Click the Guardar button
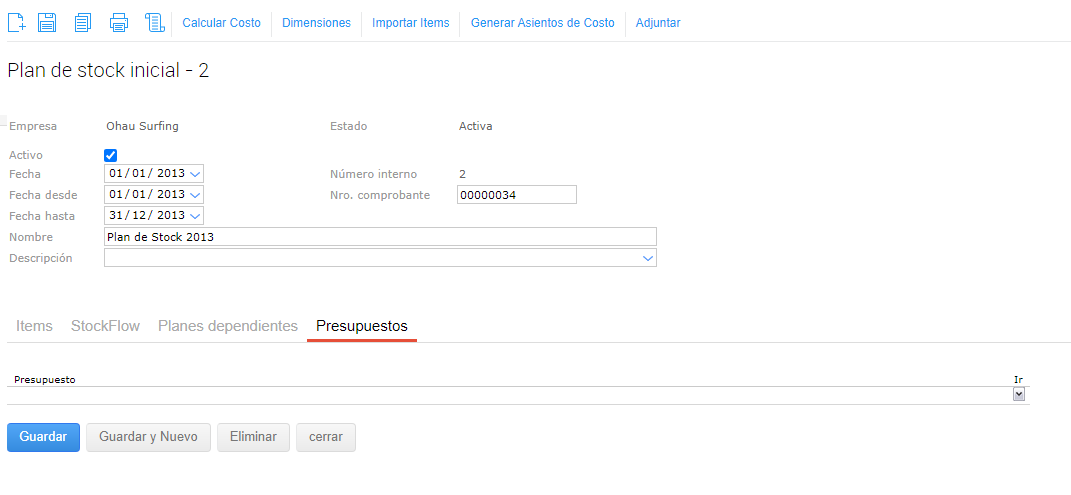Viewport: 1071px width, 495px height. (43, 437)
